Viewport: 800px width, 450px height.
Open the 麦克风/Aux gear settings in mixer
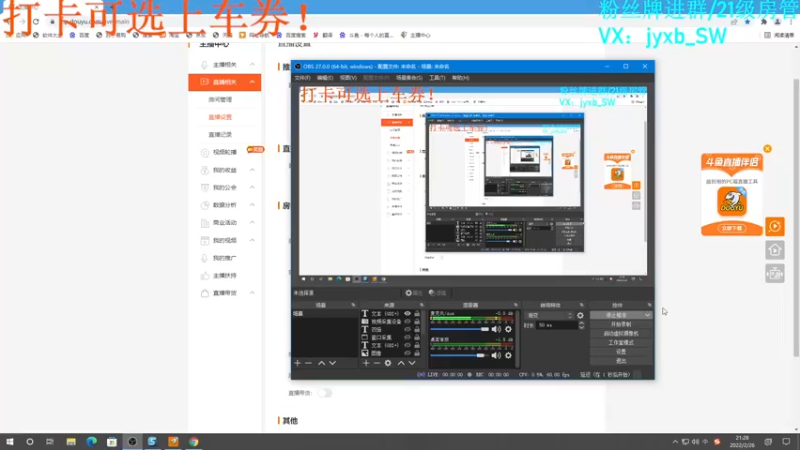(508, 330)
